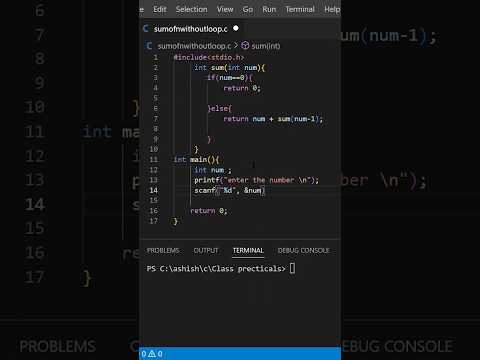Open the View menu
480x360 pixels.
pyautogui.click(x=225, y=9)
